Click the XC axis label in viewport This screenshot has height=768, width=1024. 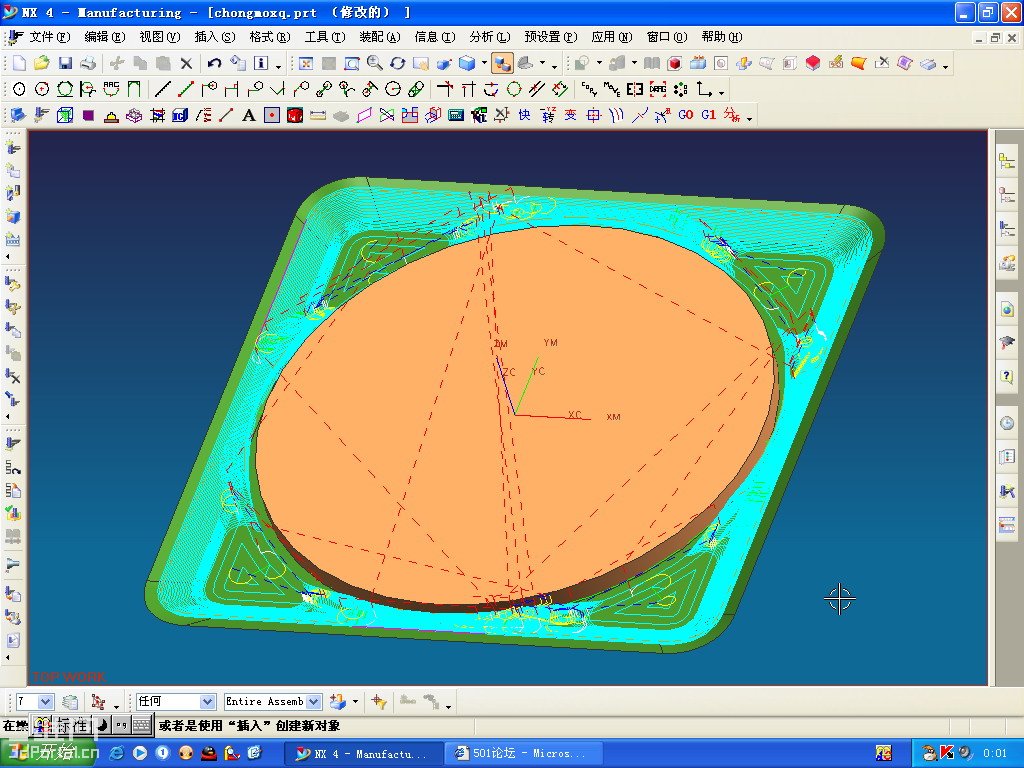point(574,414)
